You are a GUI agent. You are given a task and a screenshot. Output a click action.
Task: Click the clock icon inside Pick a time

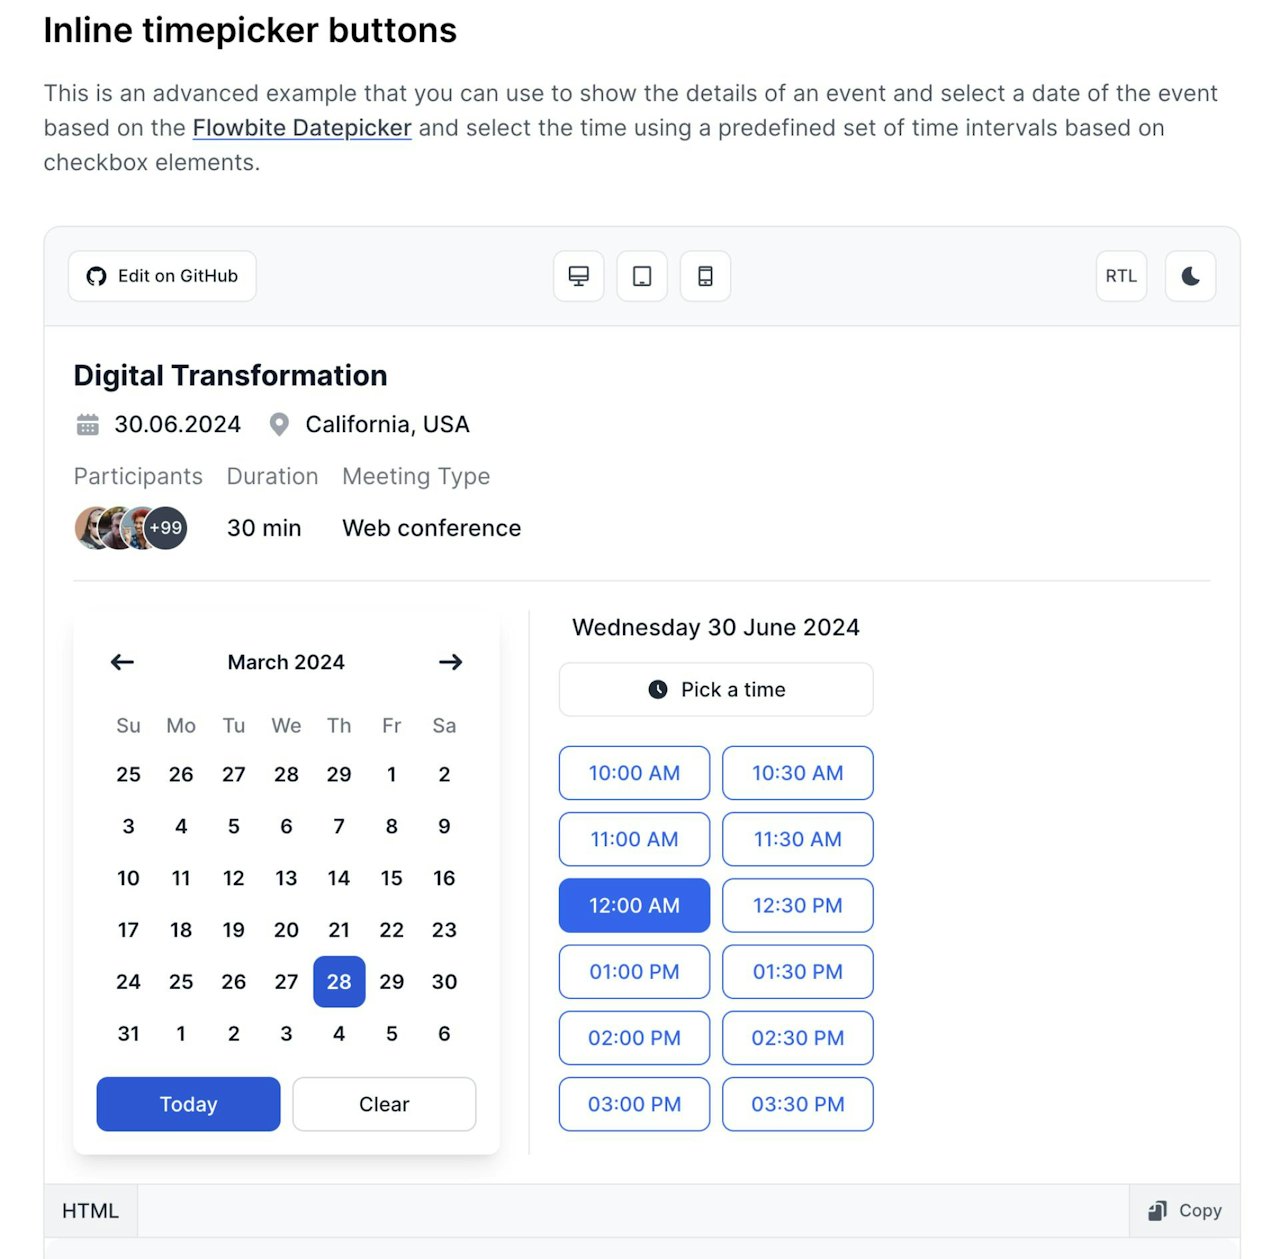[659, 689]
